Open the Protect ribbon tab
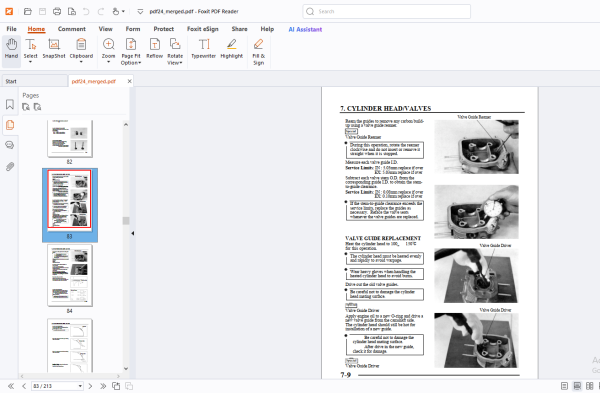This screenshot has width=600, height=393. [163, 29]
